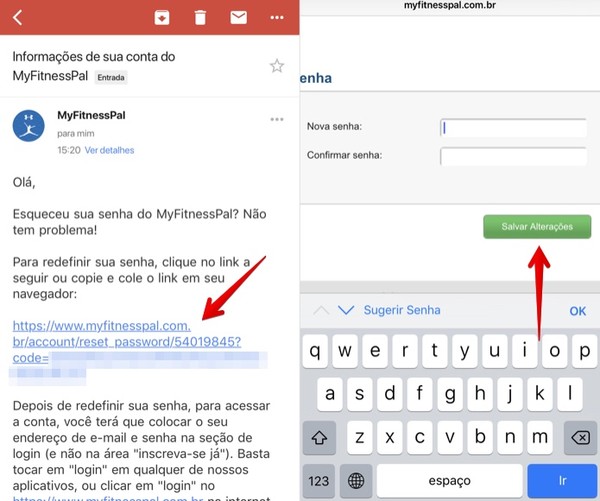The width and height of the screenshot is (600, 501).
Task: Tap the l key
Action: point(570,394)
